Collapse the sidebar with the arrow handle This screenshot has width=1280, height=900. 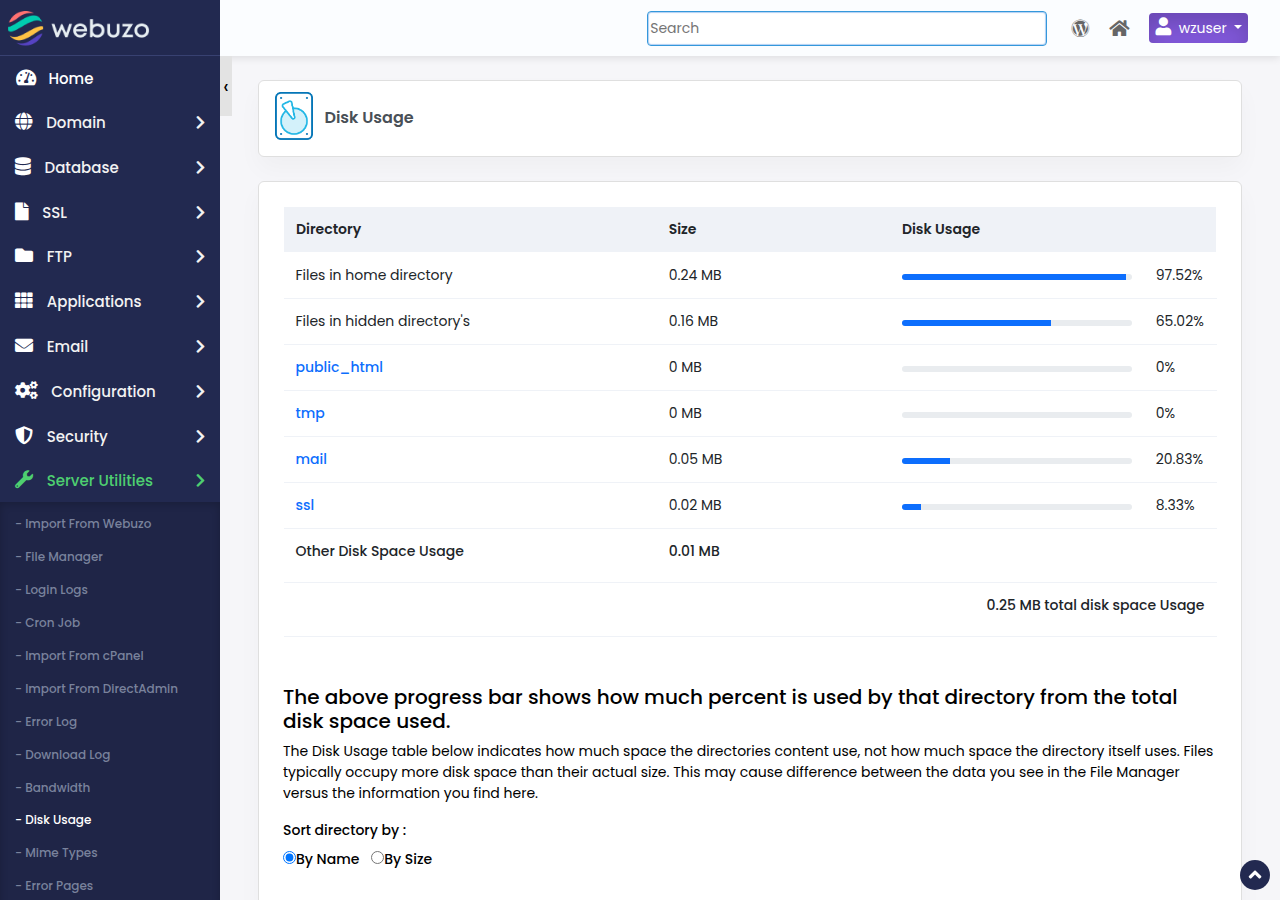click(226, 87)
